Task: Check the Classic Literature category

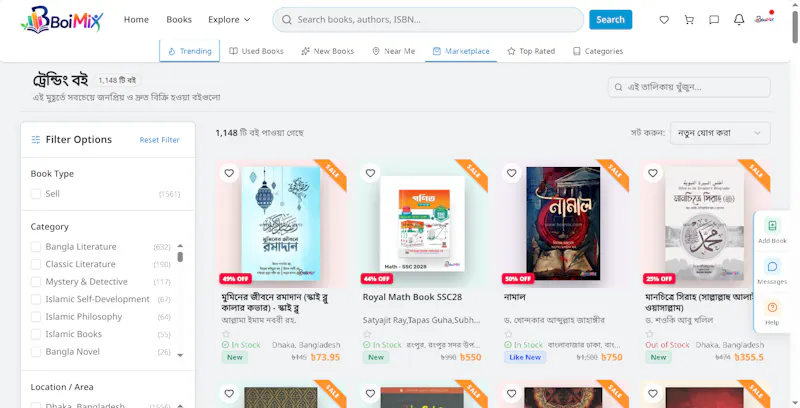Action: pos(36,264)
